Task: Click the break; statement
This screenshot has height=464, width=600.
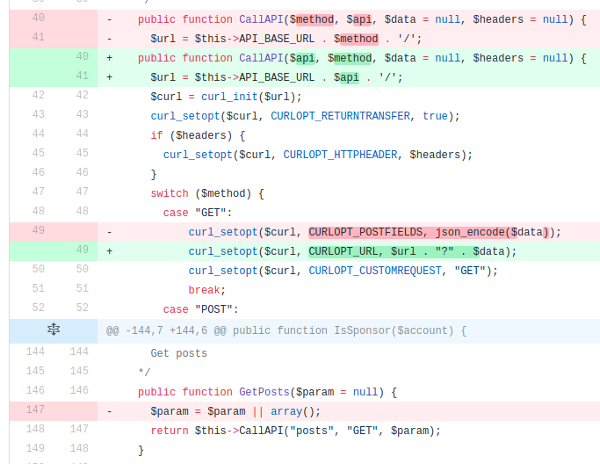Action: pos(206,290)
